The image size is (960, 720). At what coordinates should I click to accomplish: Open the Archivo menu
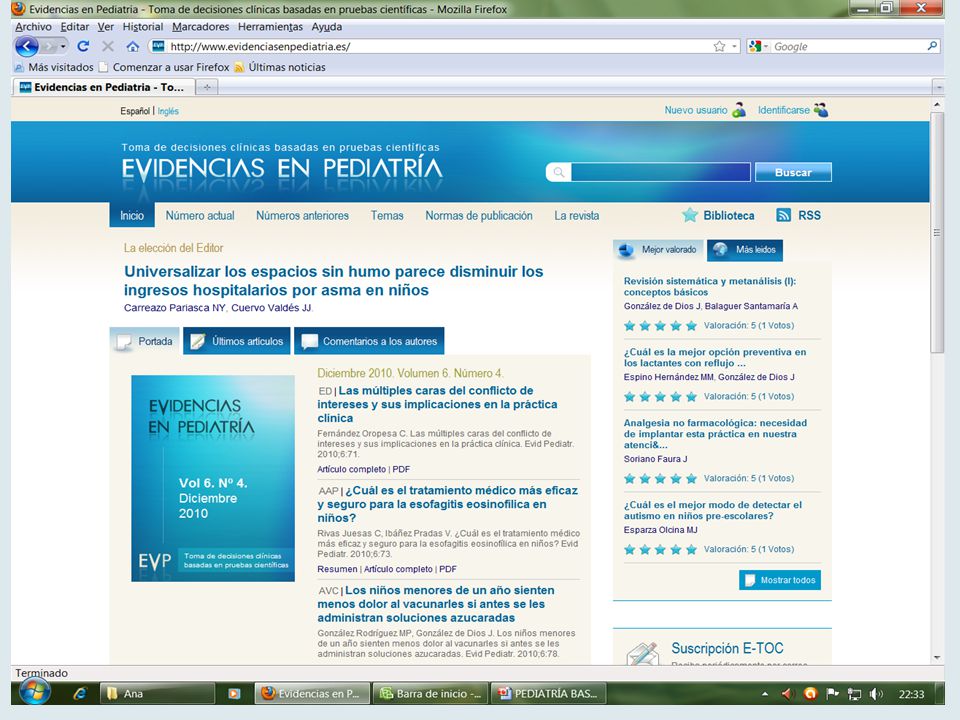pos(33,27)
